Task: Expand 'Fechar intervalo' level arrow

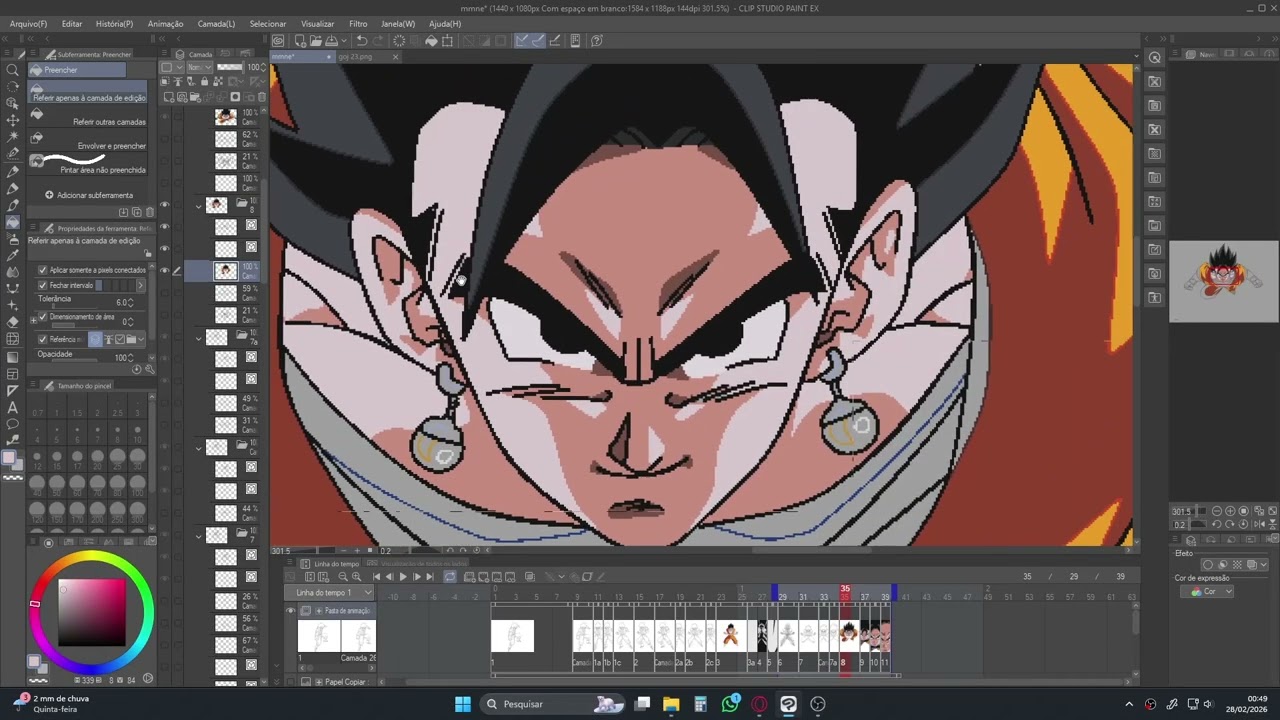Action: pos(140,285)
